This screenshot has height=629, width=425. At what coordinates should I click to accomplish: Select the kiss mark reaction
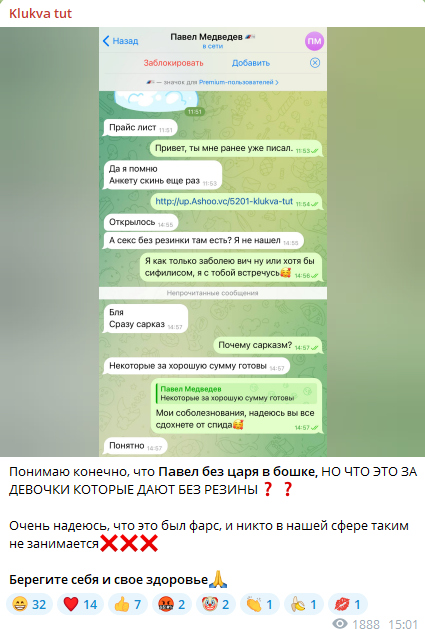(348, 604)
